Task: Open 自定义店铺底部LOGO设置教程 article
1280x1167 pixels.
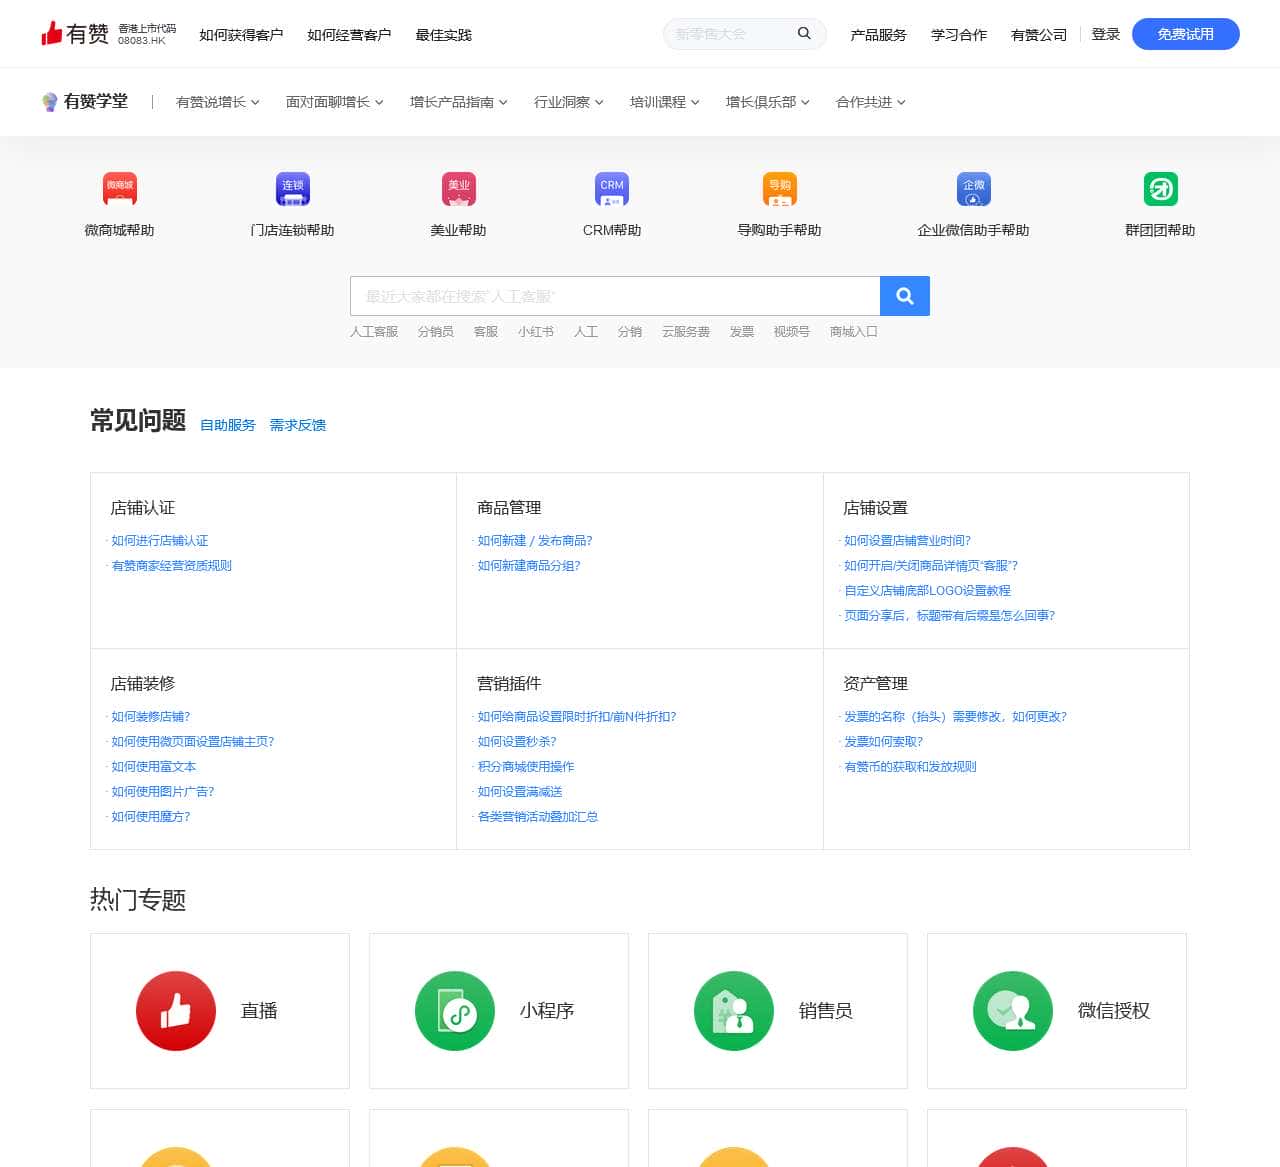Action: [928, 591]
